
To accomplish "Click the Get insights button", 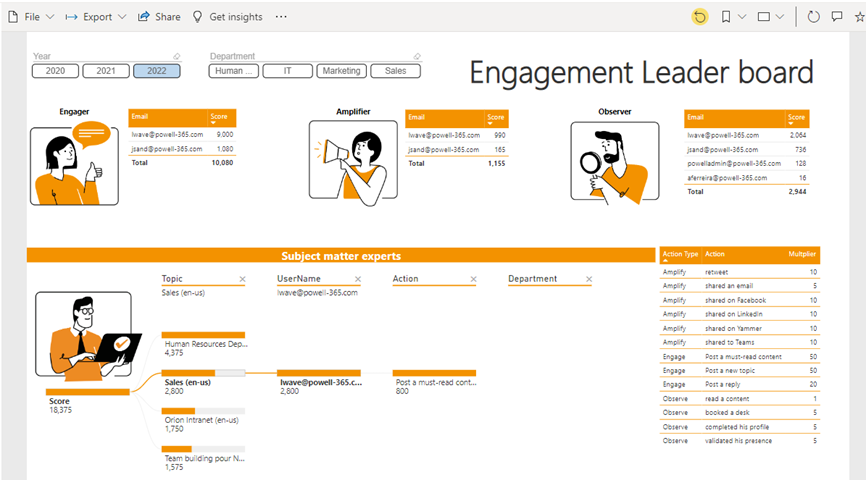I will tap(227, 17).
